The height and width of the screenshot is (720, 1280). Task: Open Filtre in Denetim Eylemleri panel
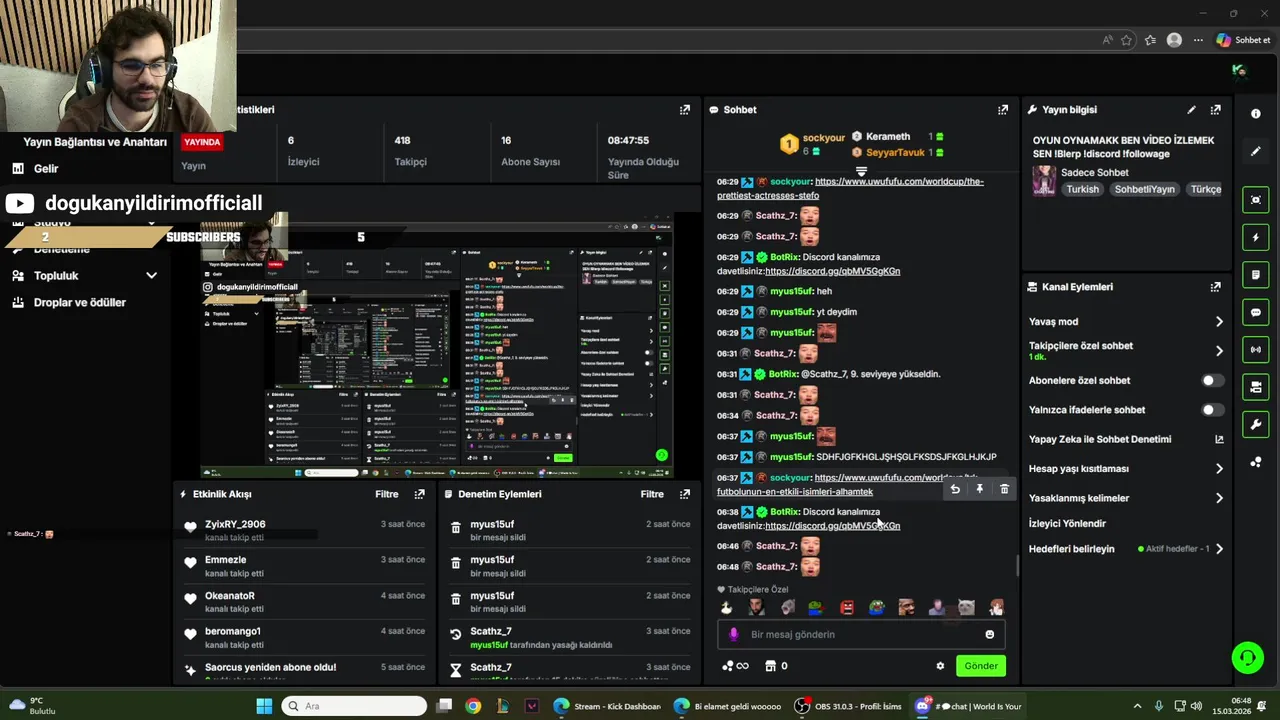(x=652, y=494)
